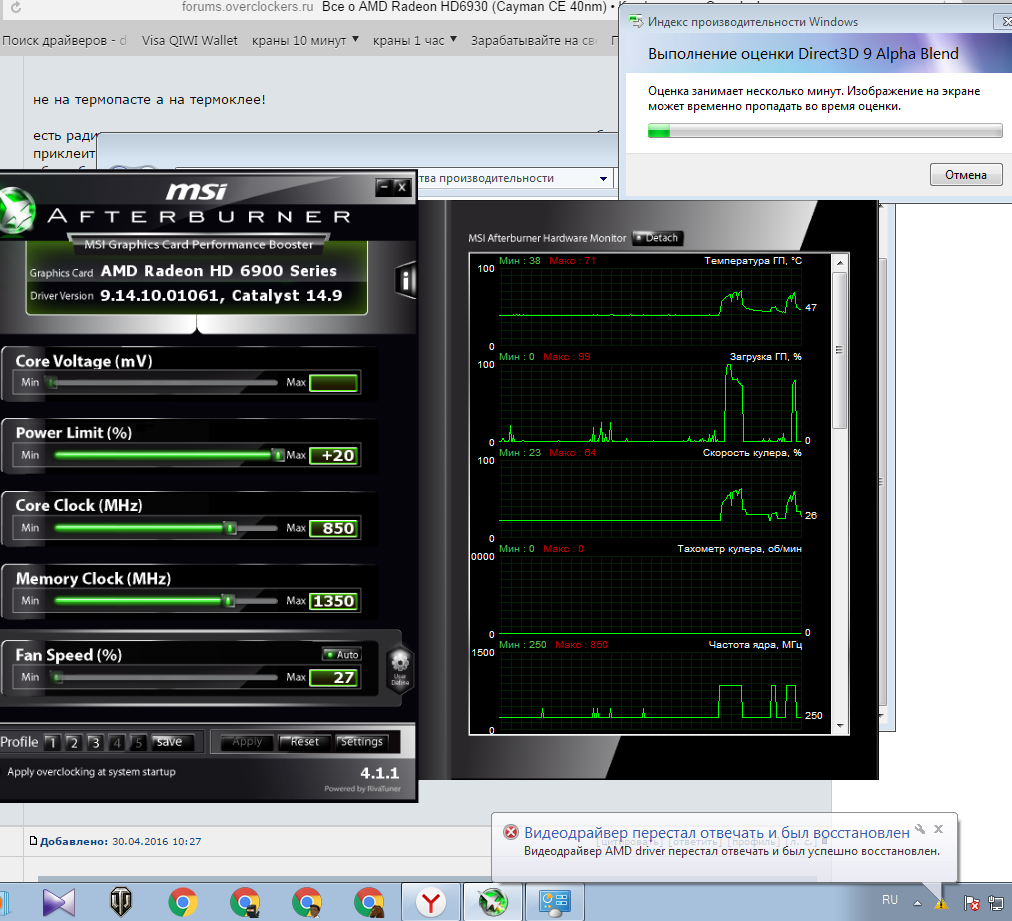Click the Fan Speed 27 value field

pyautogui.click(x=333, y=677)
